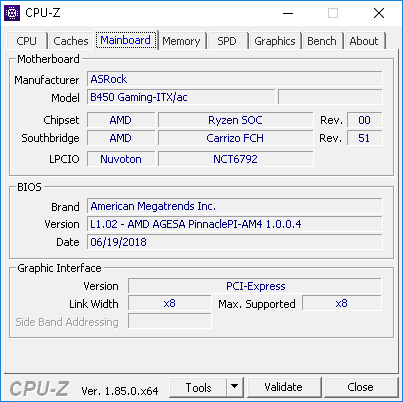
Task: Open the Tools dropdown arrow
Action: 235,387
